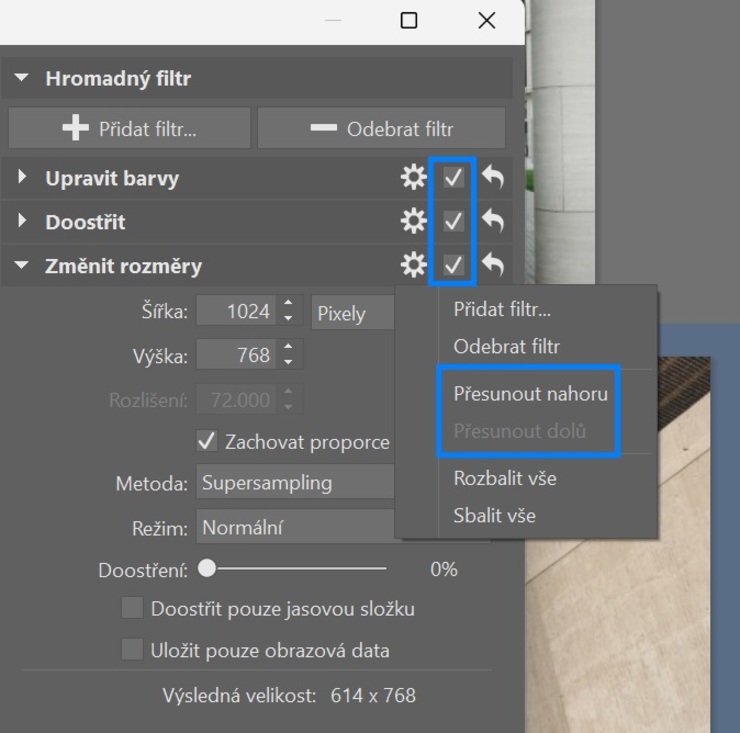Viewport: 740px width, 733px height.
Task: Expand the Upravit barvy filter
Action: click(x=21, y=177)
